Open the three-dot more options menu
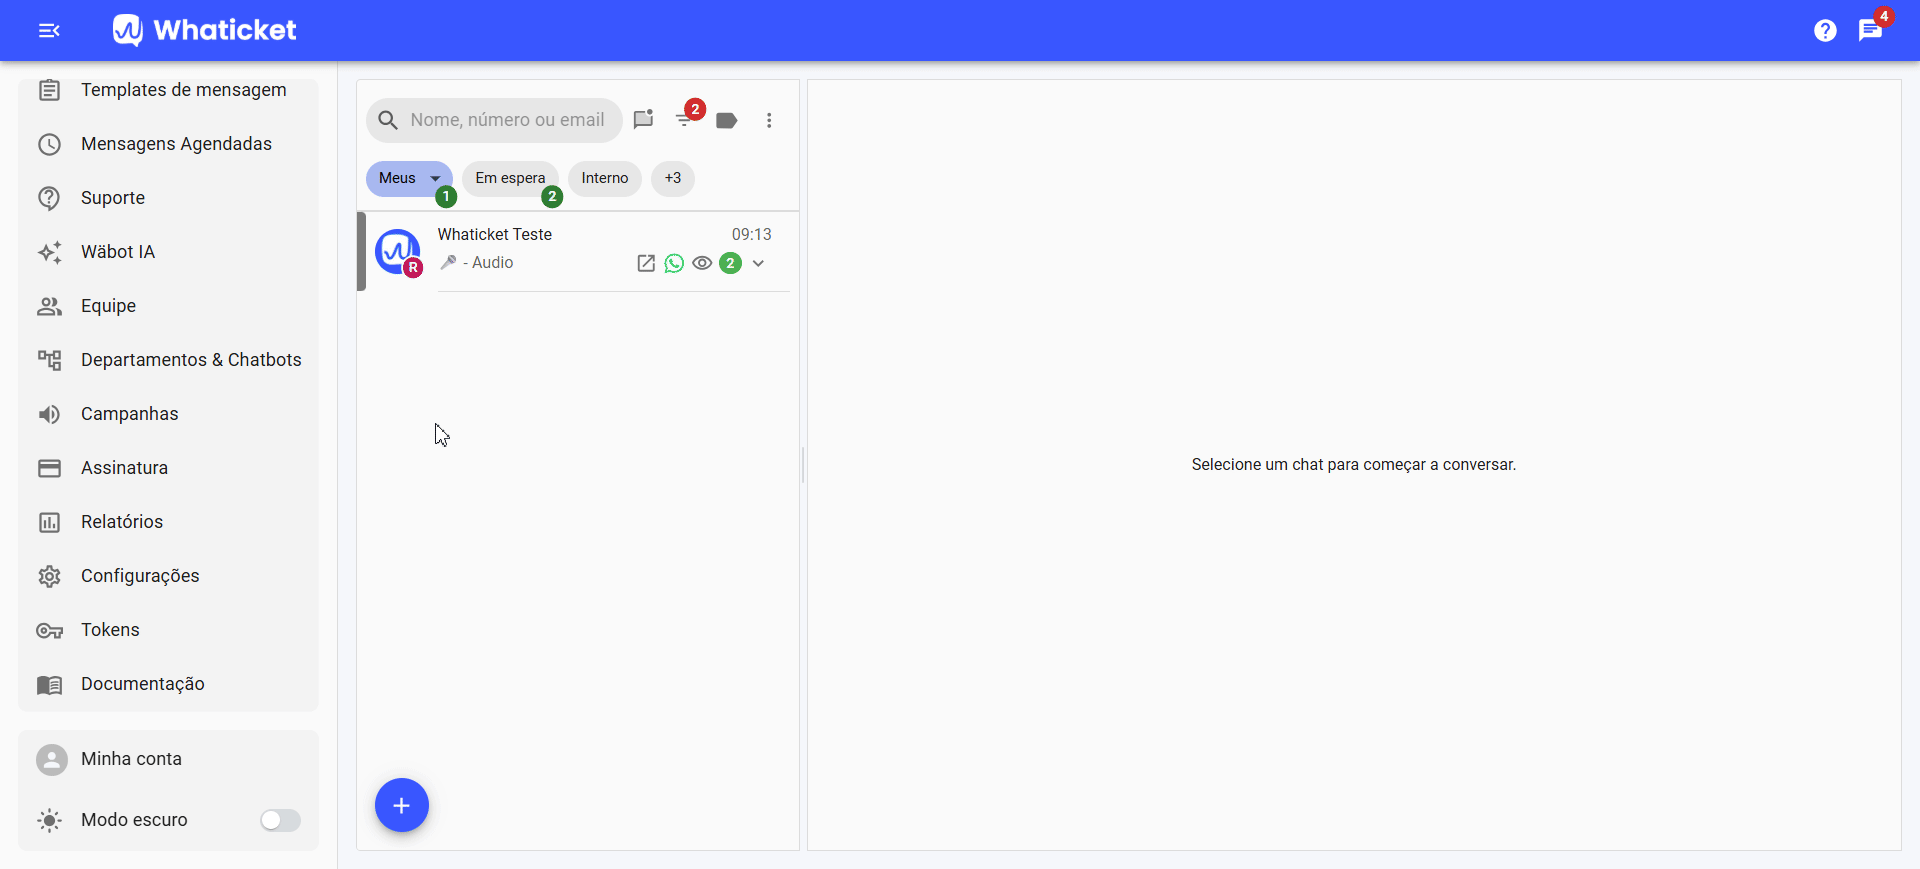Screen dimensions: 1920x869 click(769, 120)
